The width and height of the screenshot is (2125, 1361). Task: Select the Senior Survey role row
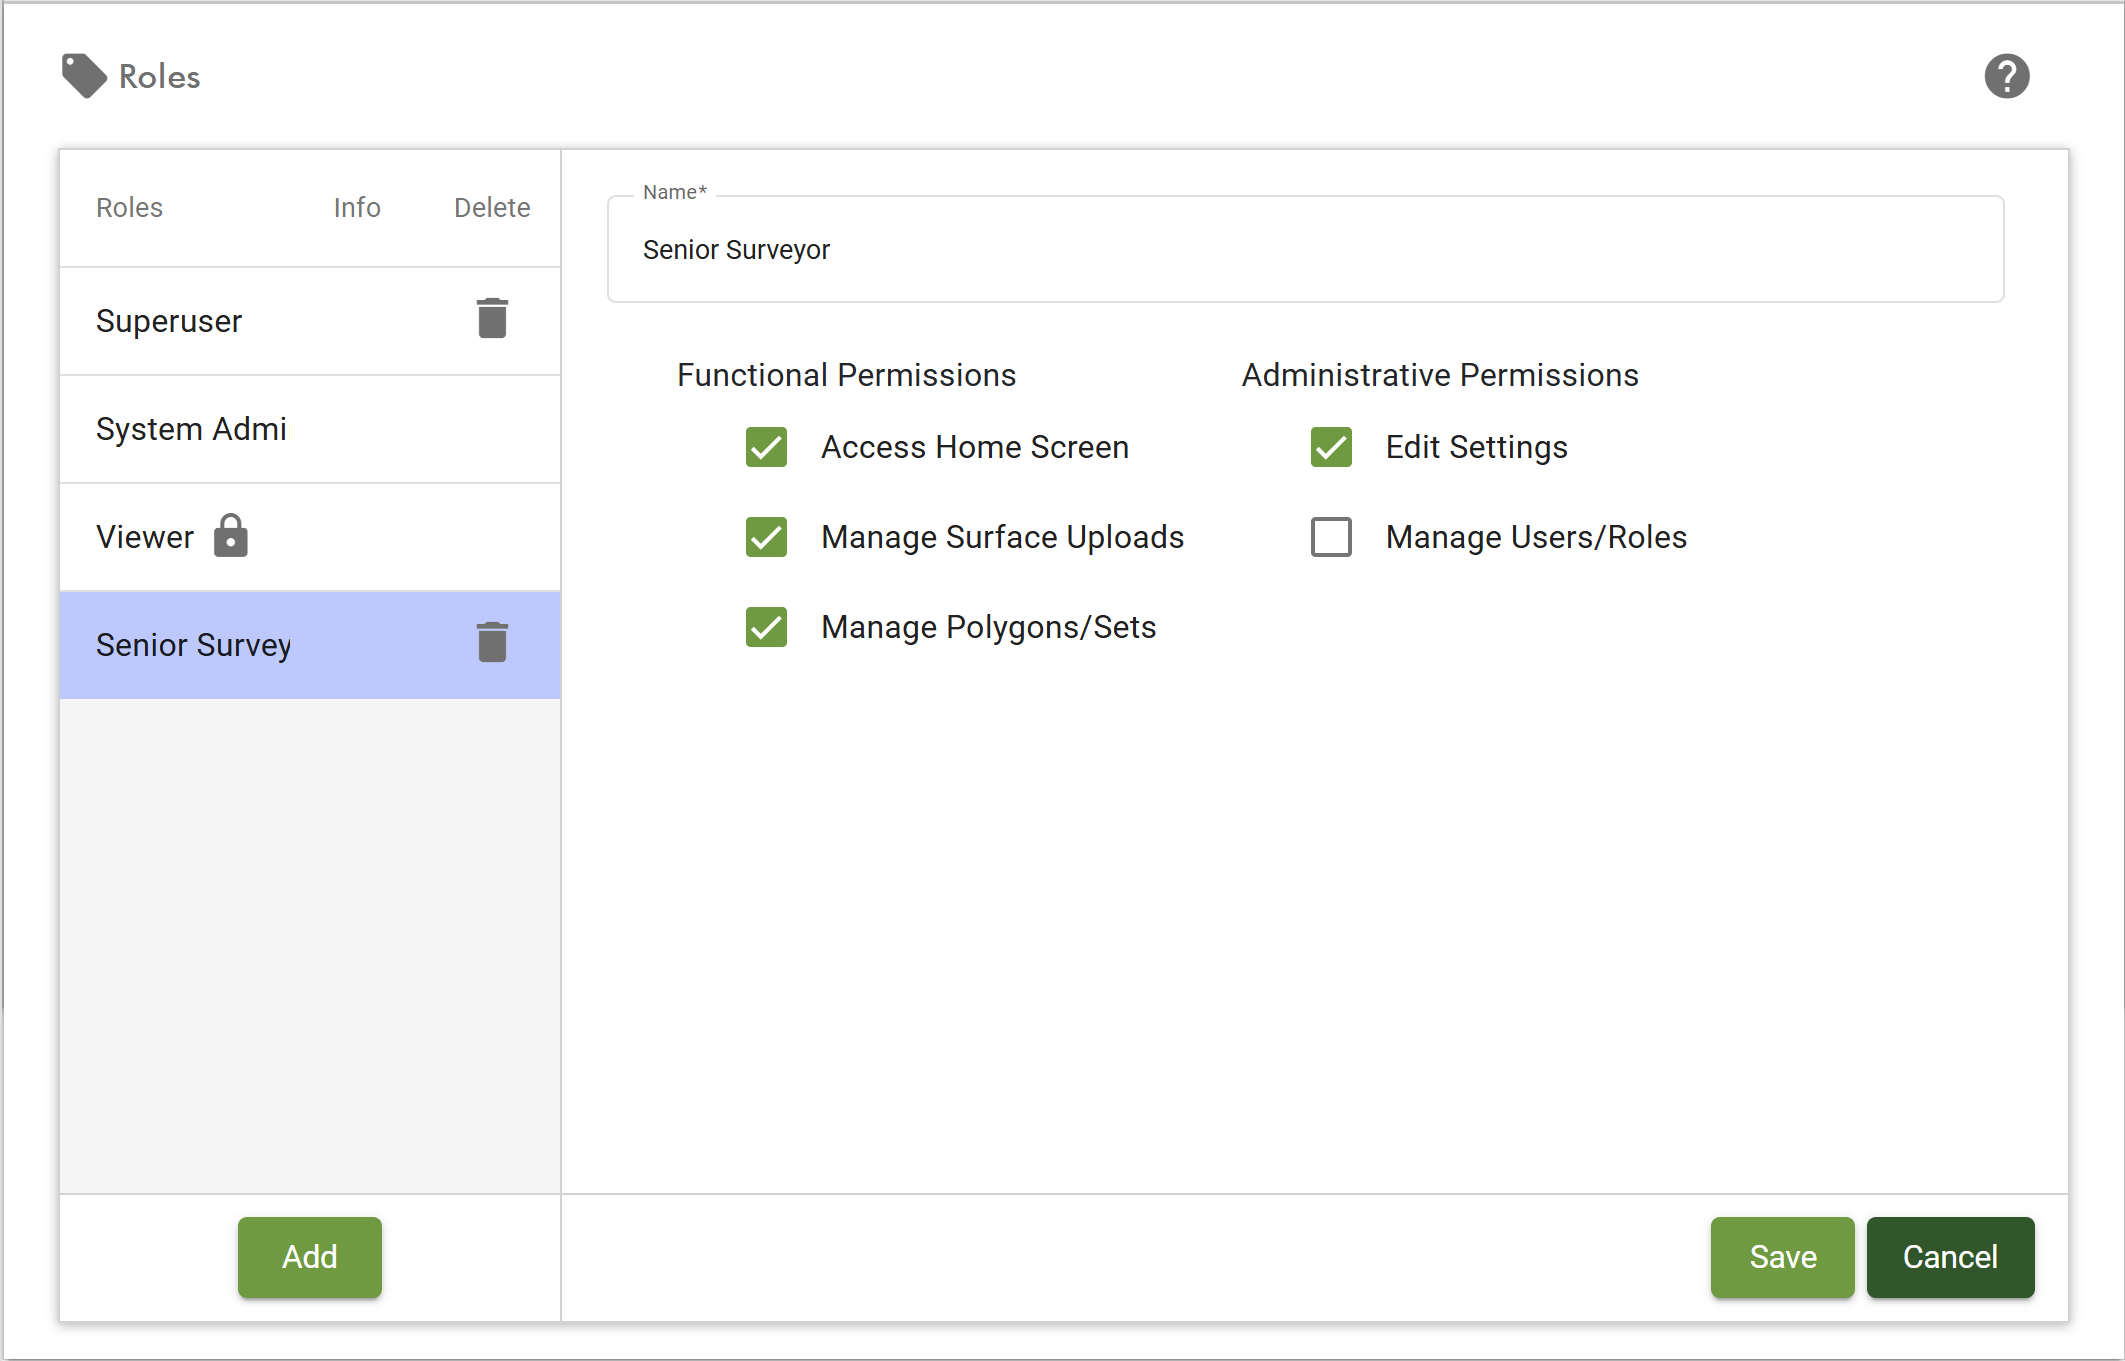pyautogui.click(x=194, y=645)
